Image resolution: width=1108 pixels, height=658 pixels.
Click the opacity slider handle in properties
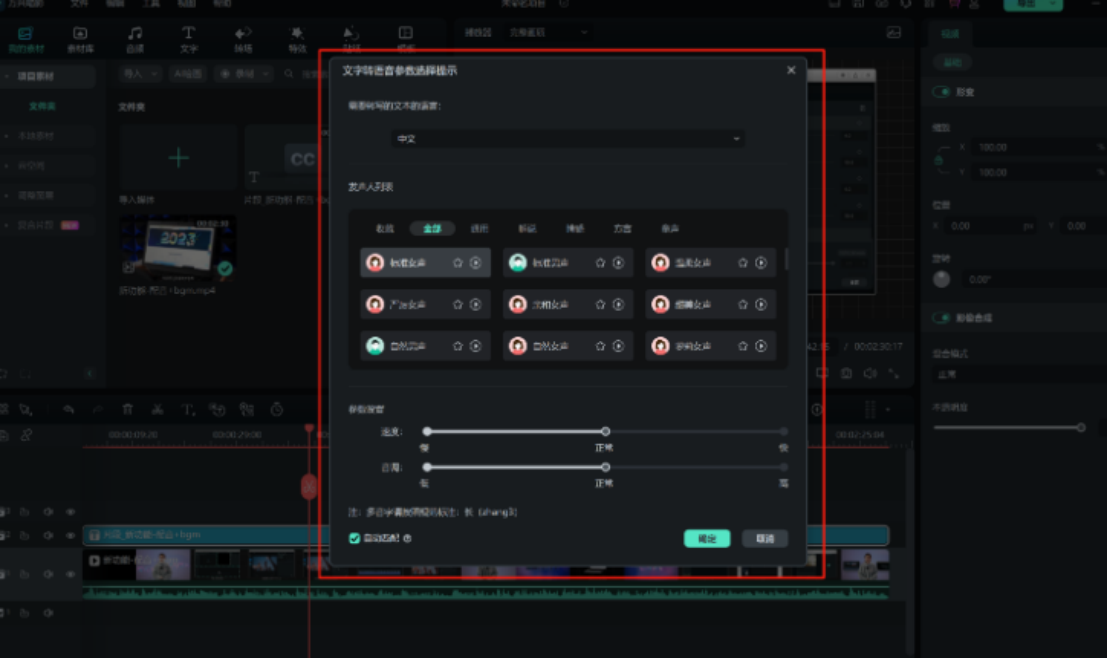point(1080,428)
